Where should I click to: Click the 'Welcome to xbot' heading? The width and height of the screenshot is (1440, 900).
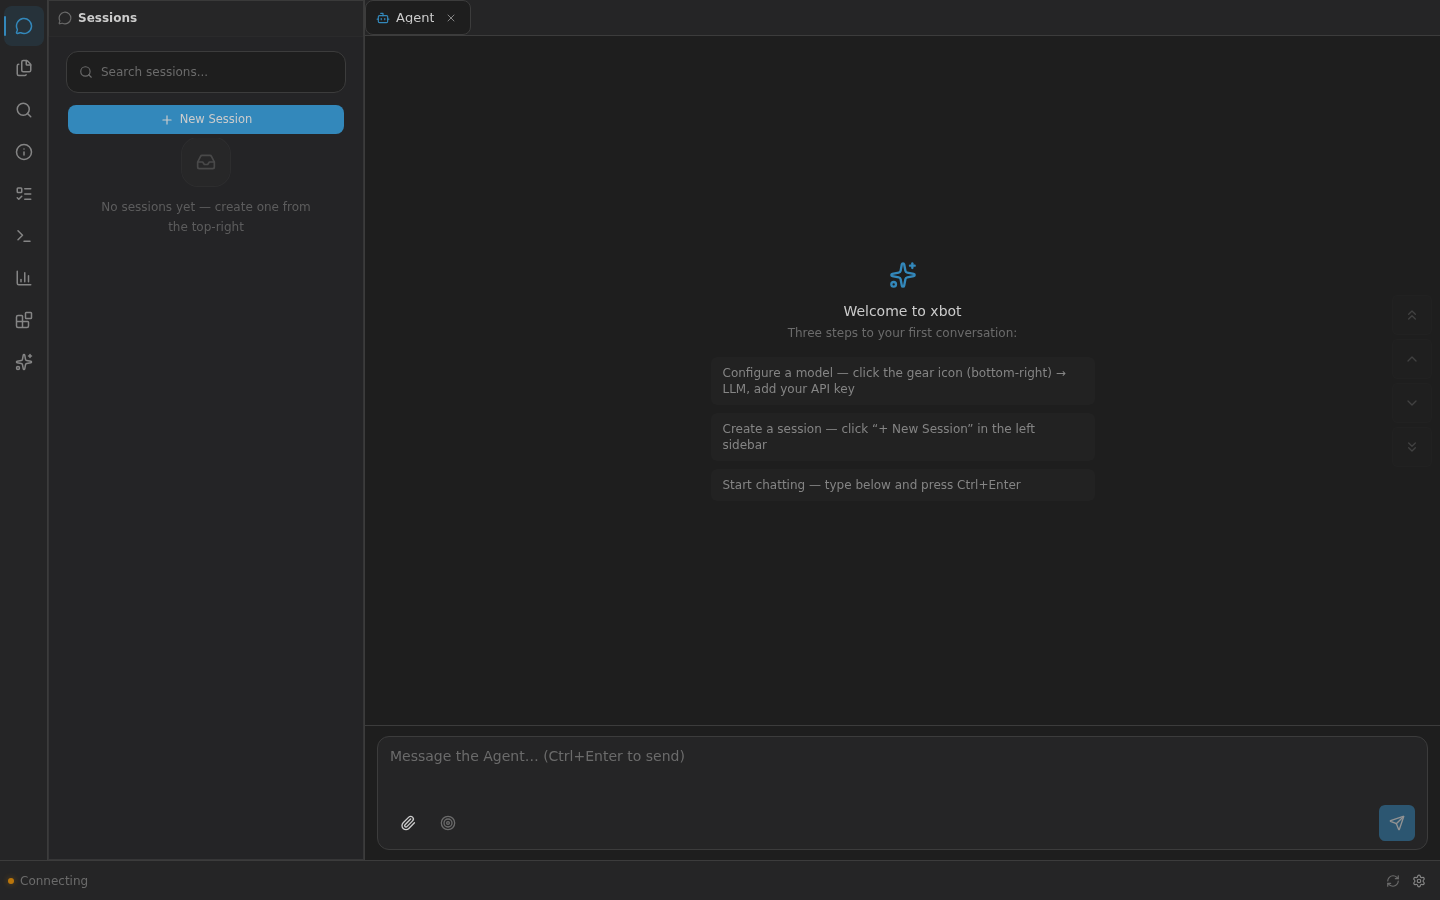(902, 311)
